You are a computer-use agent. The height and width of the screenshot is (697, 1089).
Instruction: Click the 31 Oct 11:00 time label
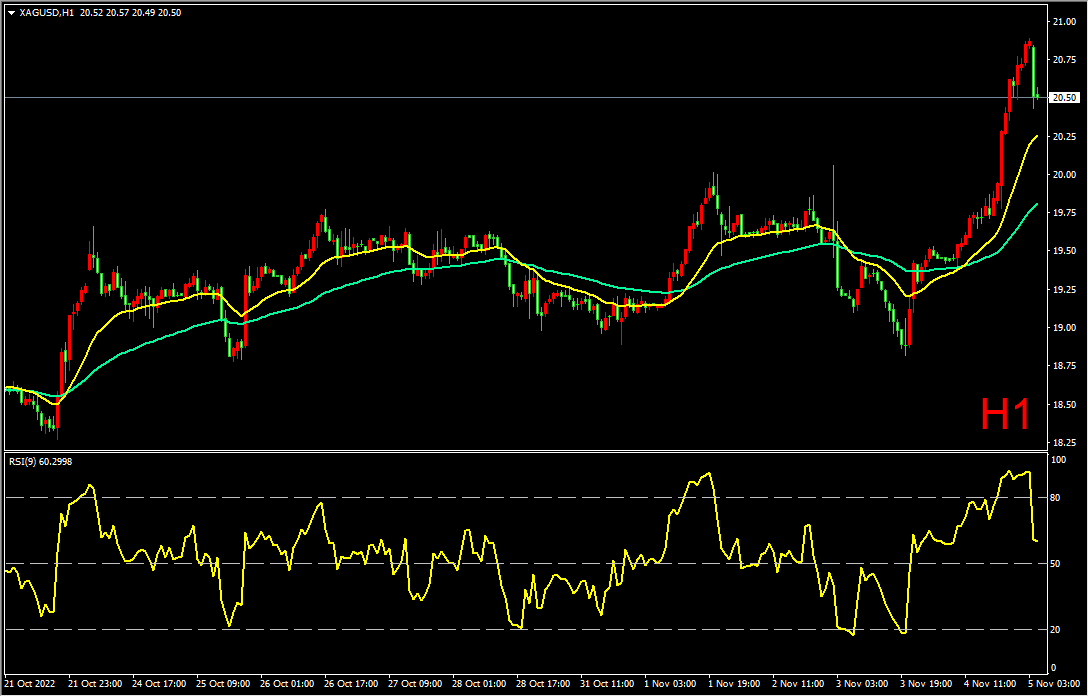[x=607, y=684]
